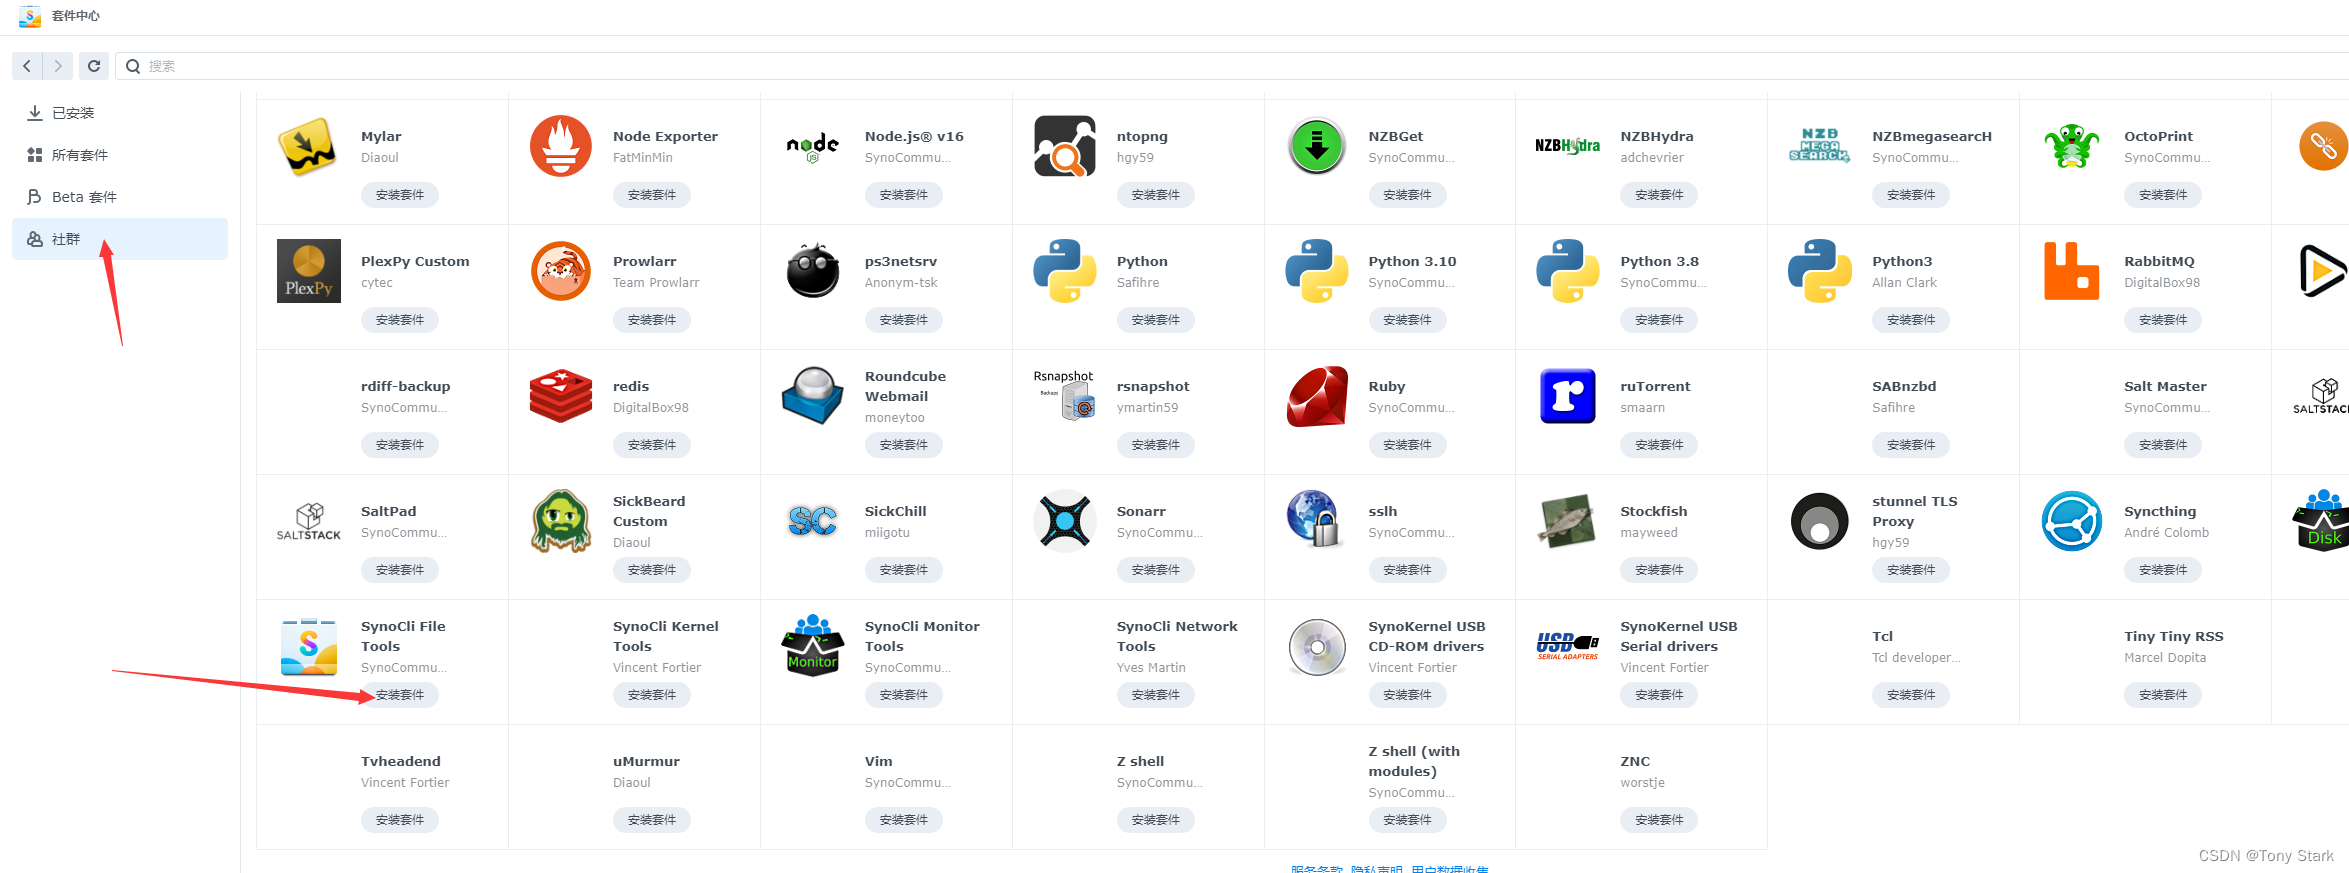Click the stunnel TLS Proxy icon

1820,521
